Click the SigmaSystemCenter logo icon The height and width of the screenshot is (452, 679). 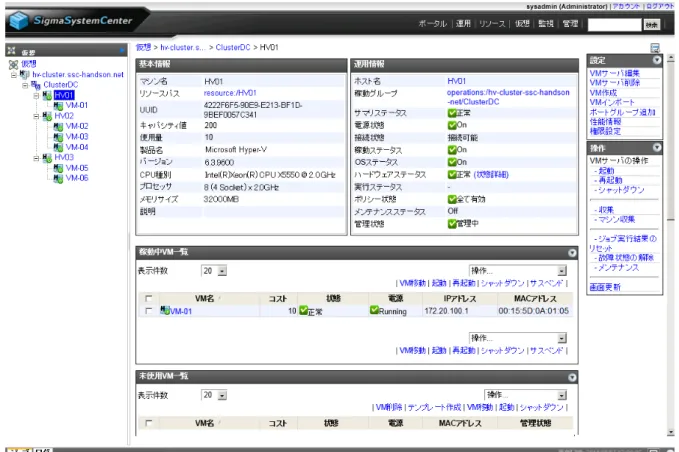(x=19, y=20)
